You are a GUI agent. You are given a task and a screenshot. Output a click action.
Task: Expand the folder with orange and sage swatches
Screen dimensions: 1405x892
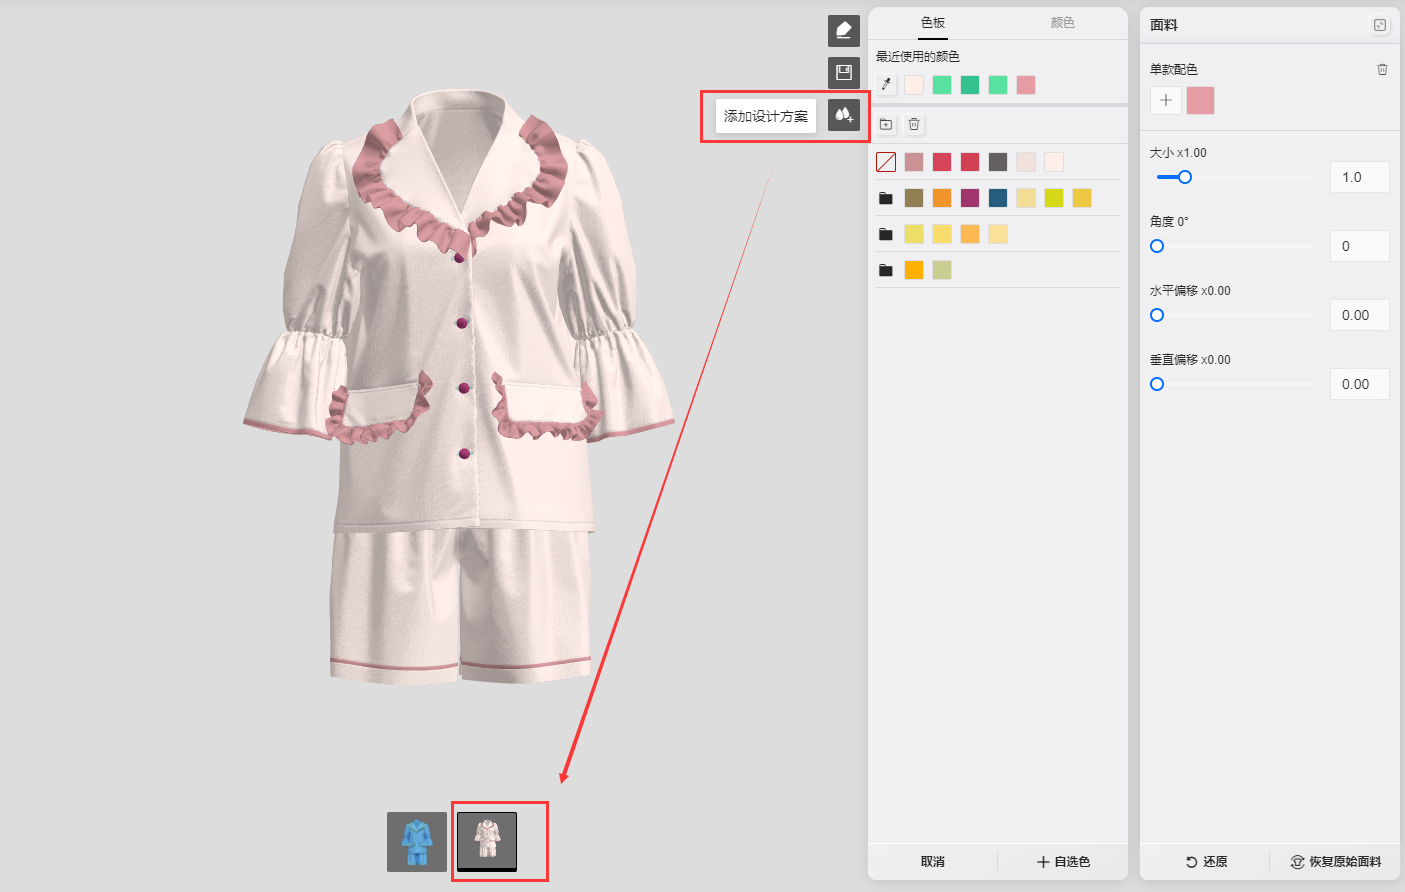coord(886,270)
